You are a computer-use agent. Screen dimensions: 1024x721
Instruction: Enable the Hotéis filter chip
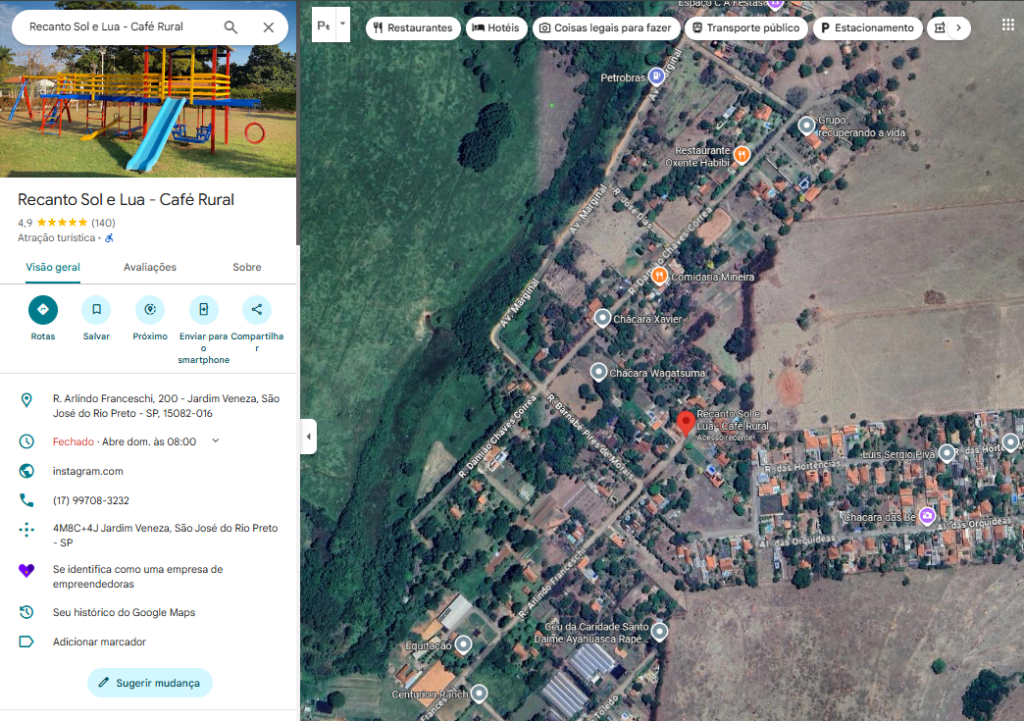tap(497, 28)
